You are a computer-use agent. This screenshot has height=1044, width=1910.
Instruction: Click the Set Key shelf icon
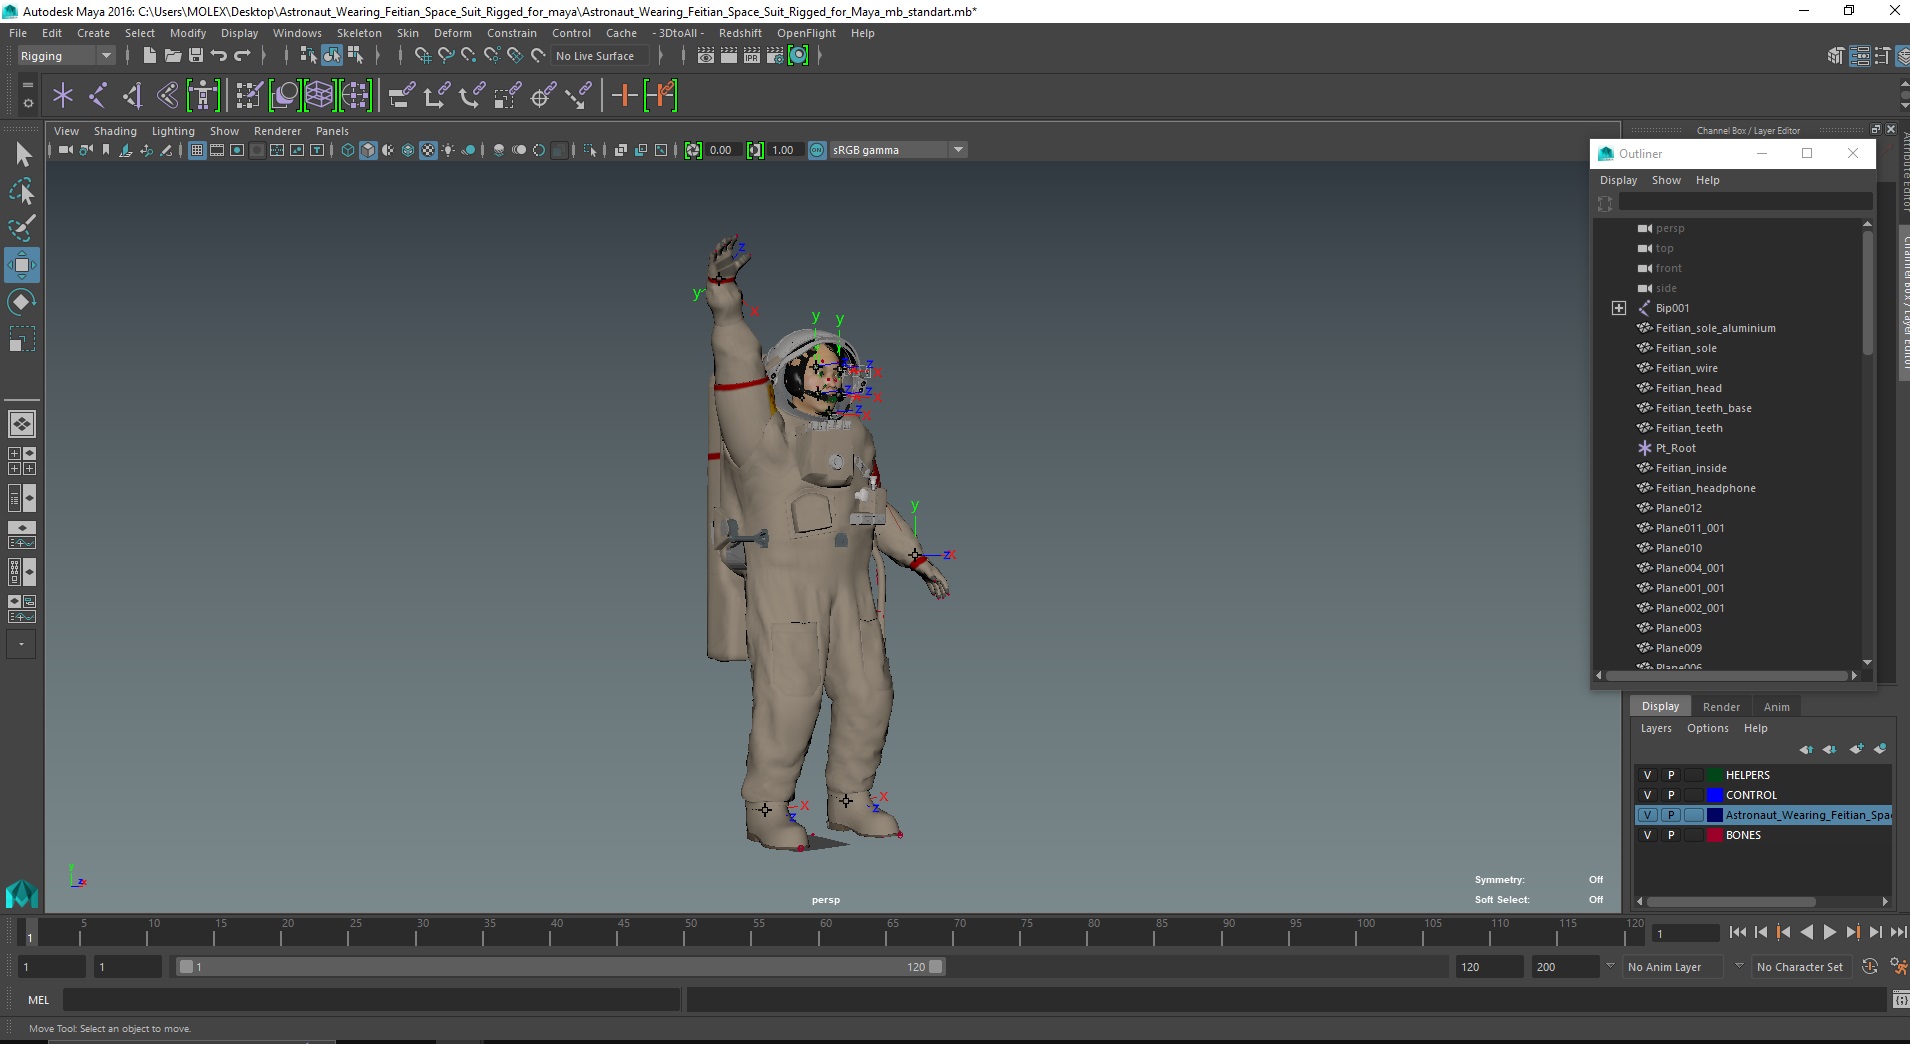pyautogui.click(x=625, y=95)
